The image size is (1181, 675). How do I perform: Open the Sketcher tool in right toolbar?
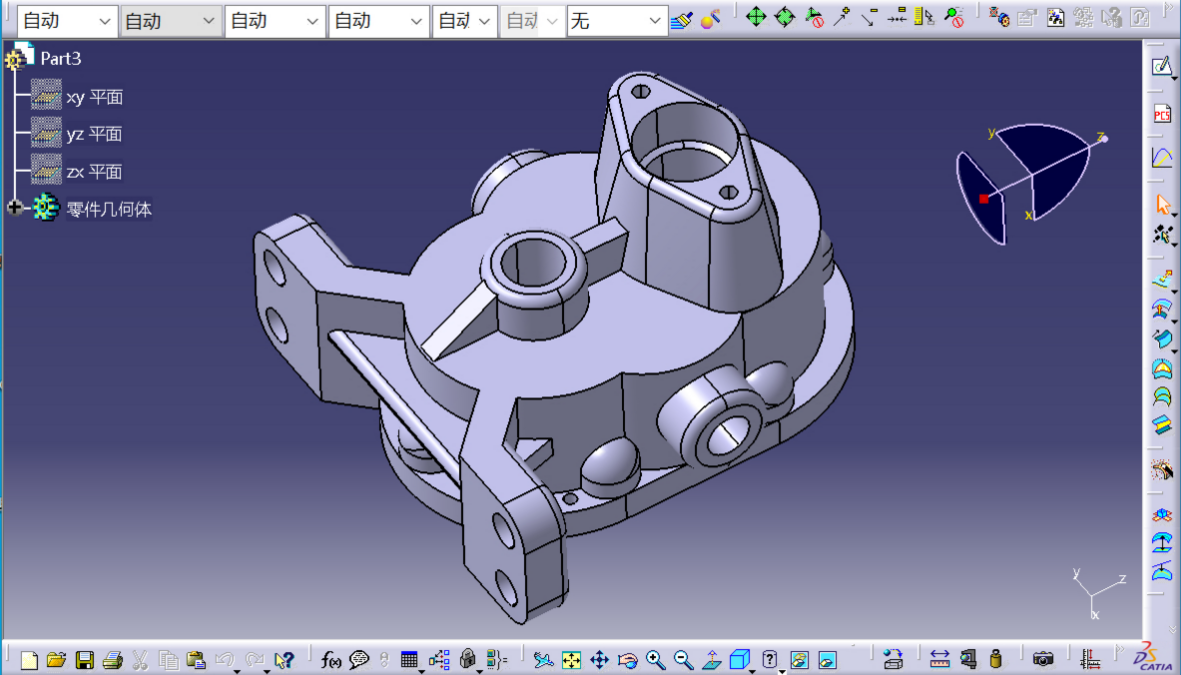coord(1162,67)
